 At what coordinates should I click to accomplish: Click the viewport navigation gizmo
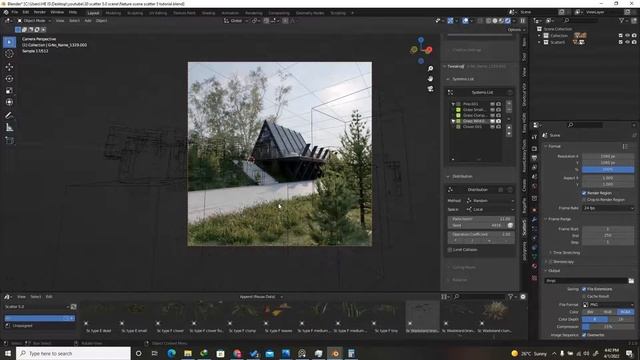(421, 50)
